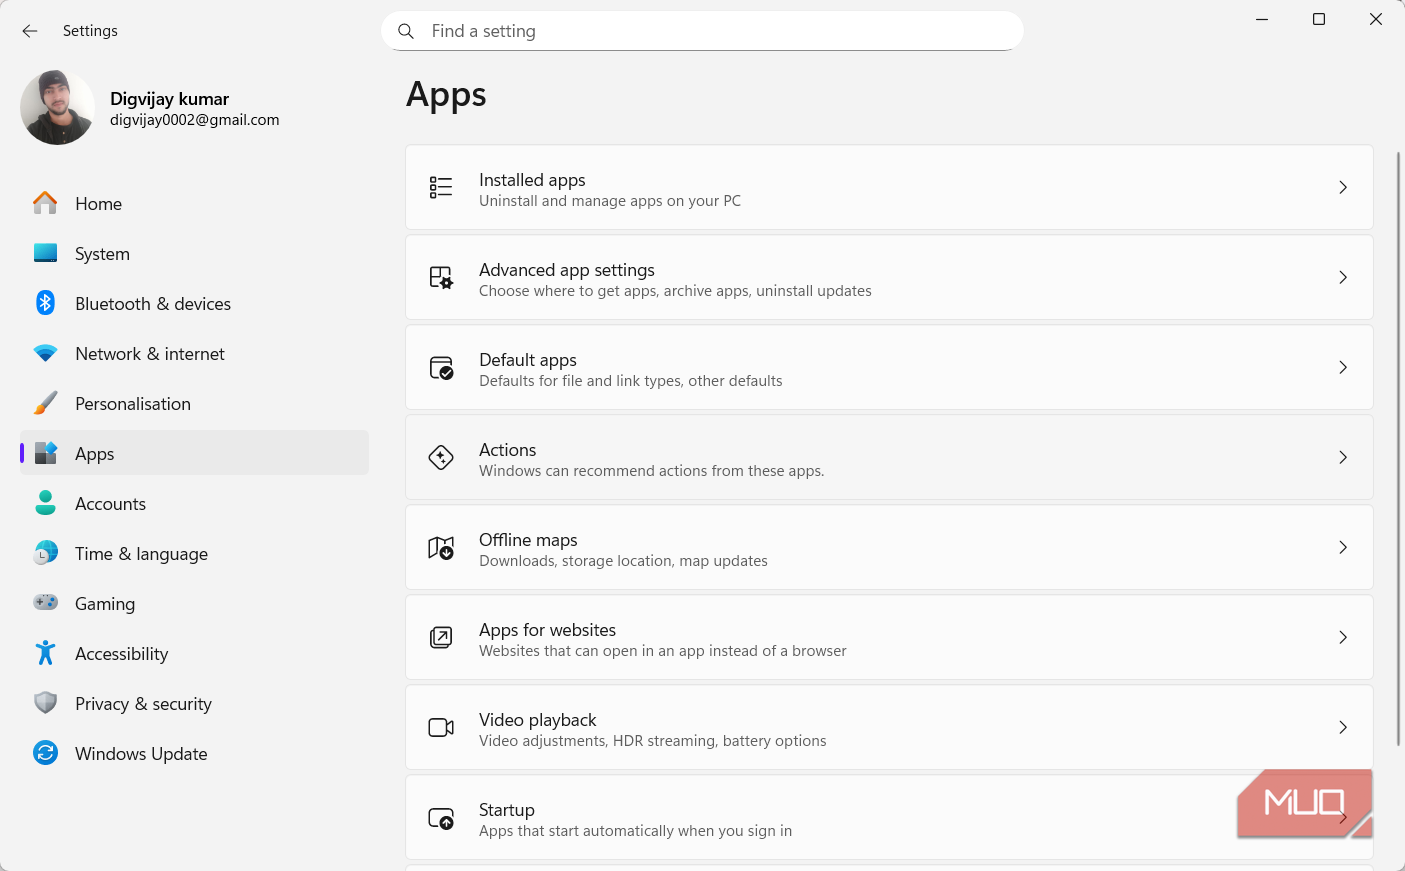Click the Video playback chevron arrow
This screenshot has height=871, width=1405.
tap(1343, 727)
